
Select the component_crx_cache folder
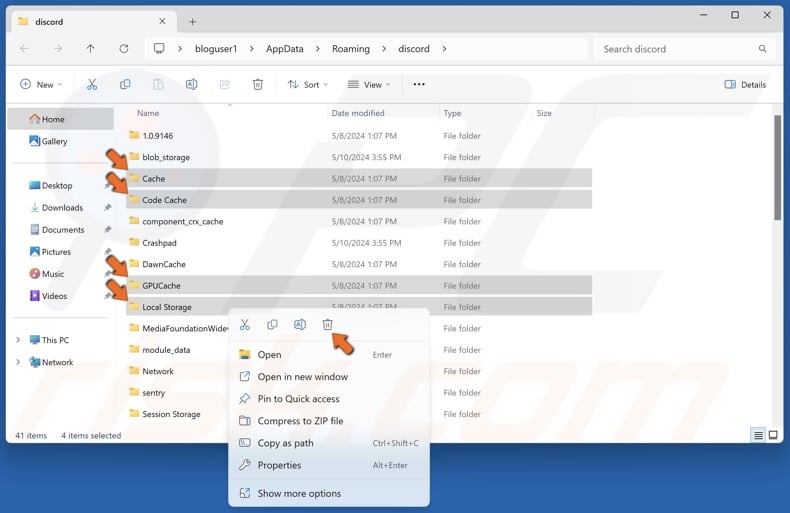[x=359, y=221]
